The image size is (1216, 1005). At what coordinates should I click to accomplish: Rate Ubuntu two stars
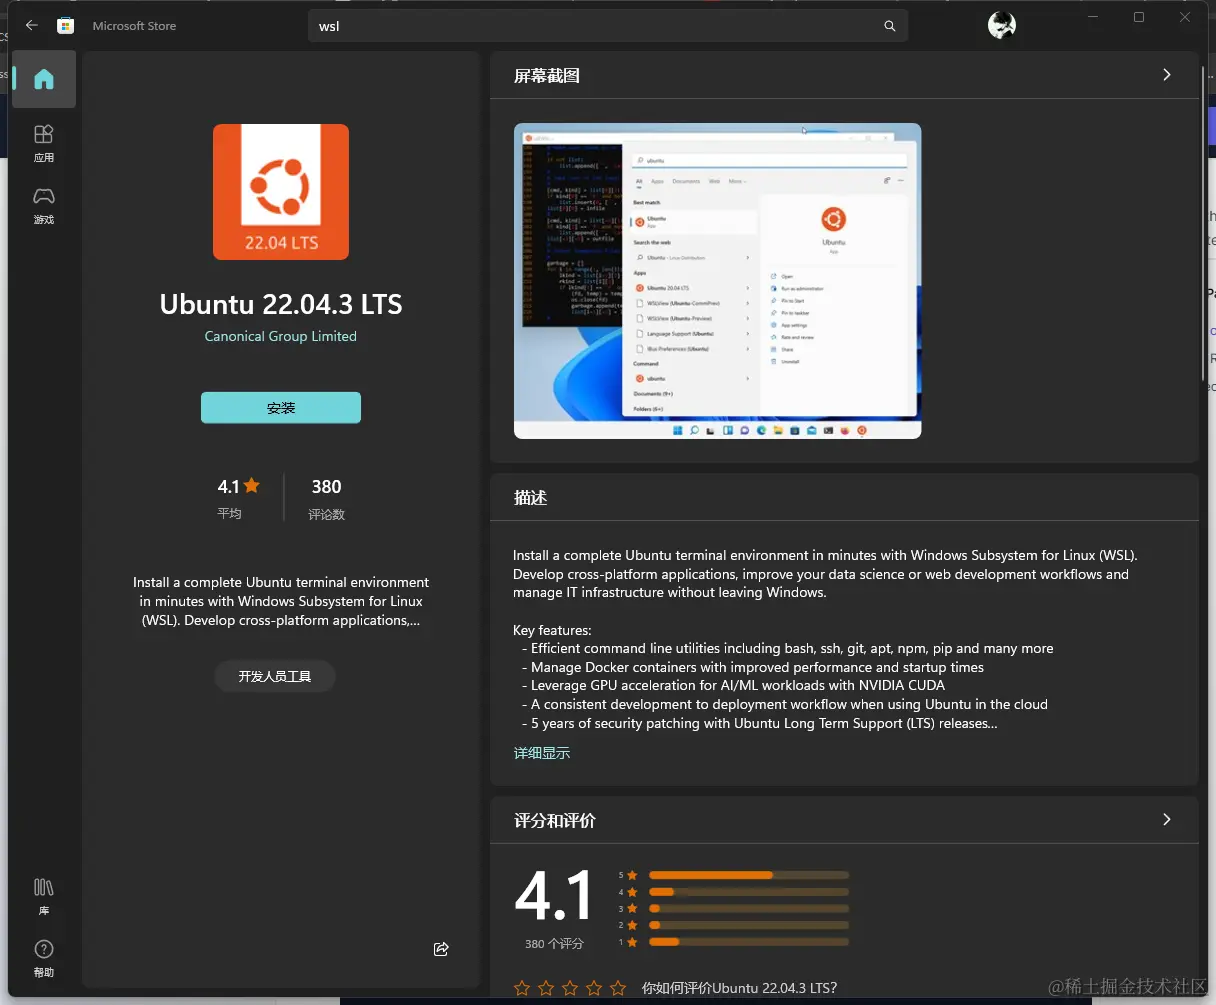point(546,988)
